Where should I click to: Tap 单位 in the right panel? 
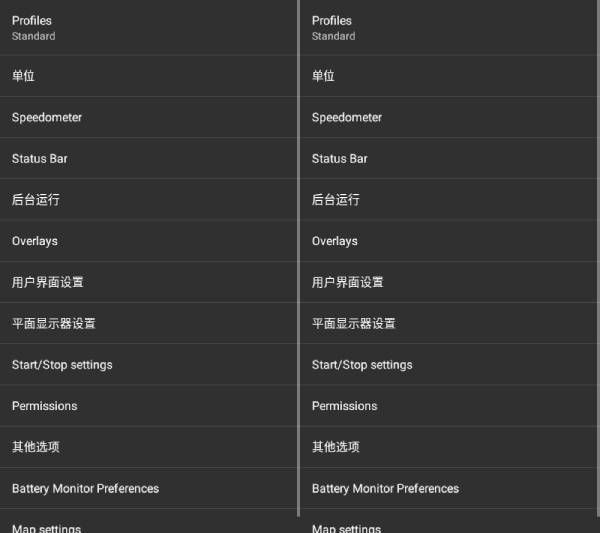click(449, 76)
